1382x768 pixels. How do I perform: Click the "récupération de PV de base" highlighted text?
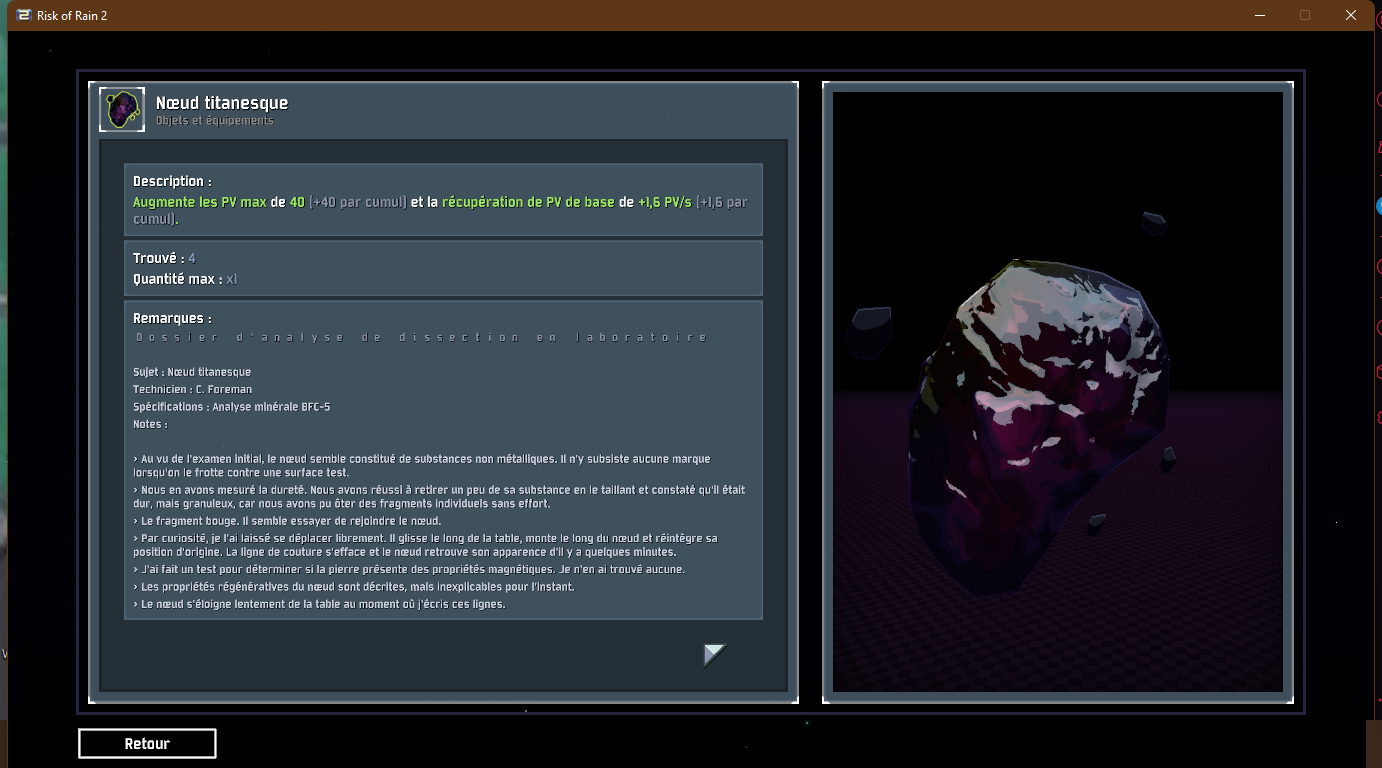[527, 202]
